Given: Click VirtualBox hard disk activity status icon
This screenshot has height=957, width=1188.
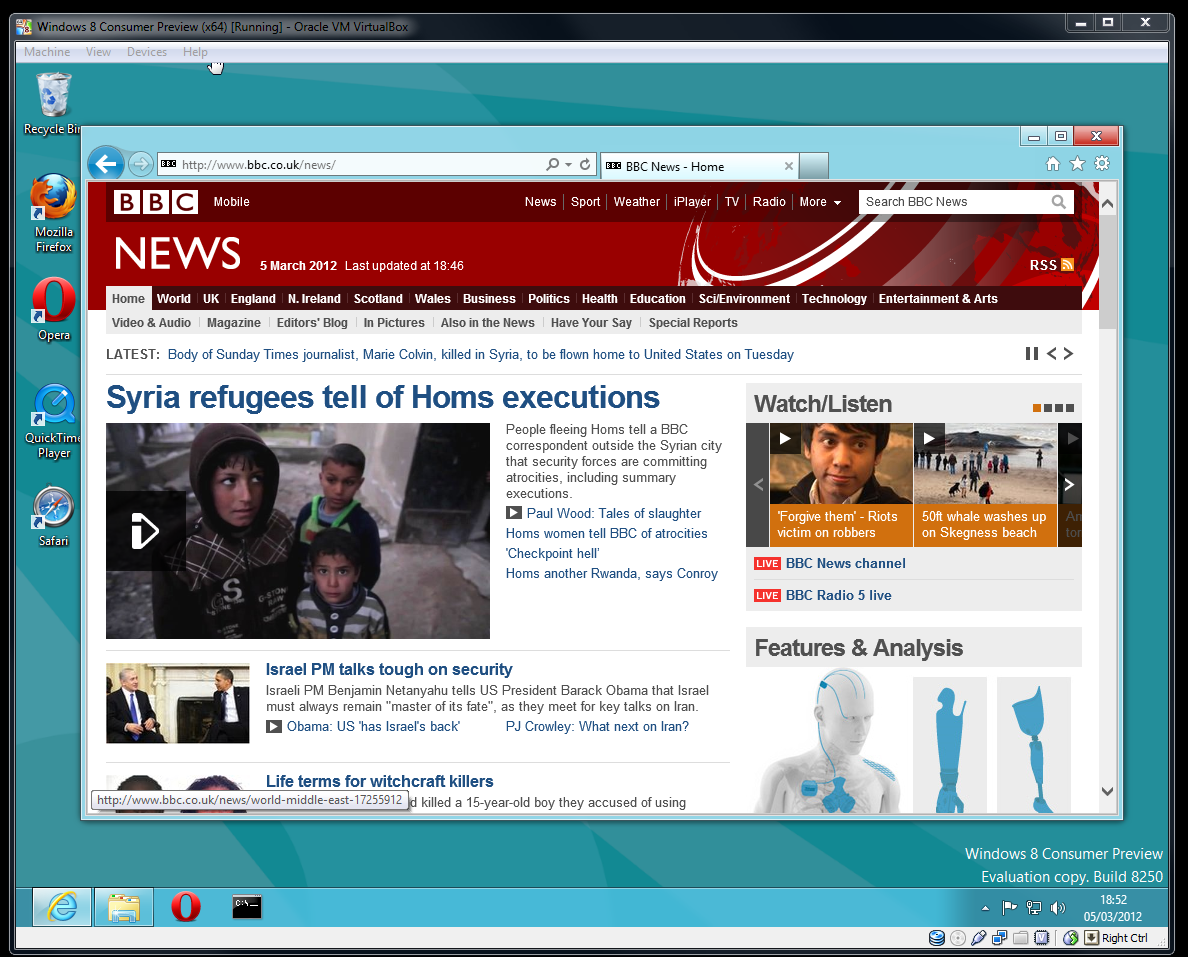Looking at the screenshot, I should click(x=936, y=938).
